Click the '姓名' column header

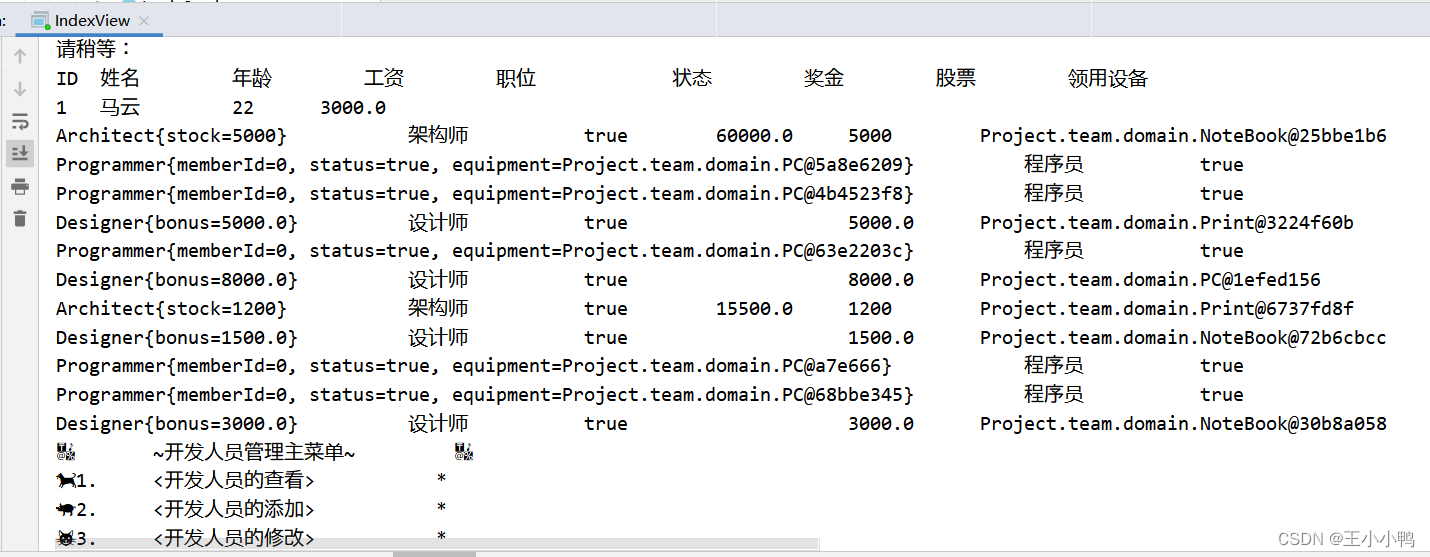pyautogui.click(x=120, y=78)
